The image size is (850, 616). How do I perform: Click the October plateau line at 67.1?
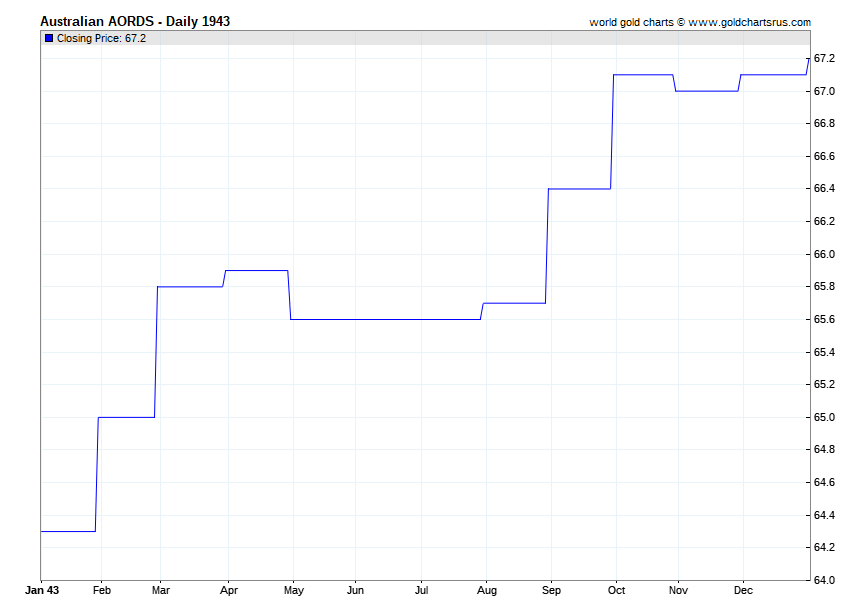tap(643, 75)
